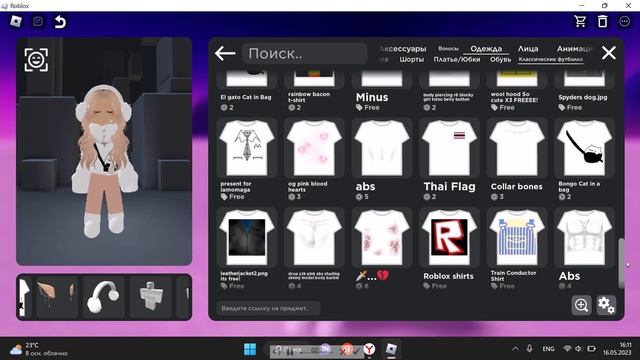Screen dimensions: 640x360
Task: Click the 'El gato Cat in Bag' label
Action: (246, 97)
